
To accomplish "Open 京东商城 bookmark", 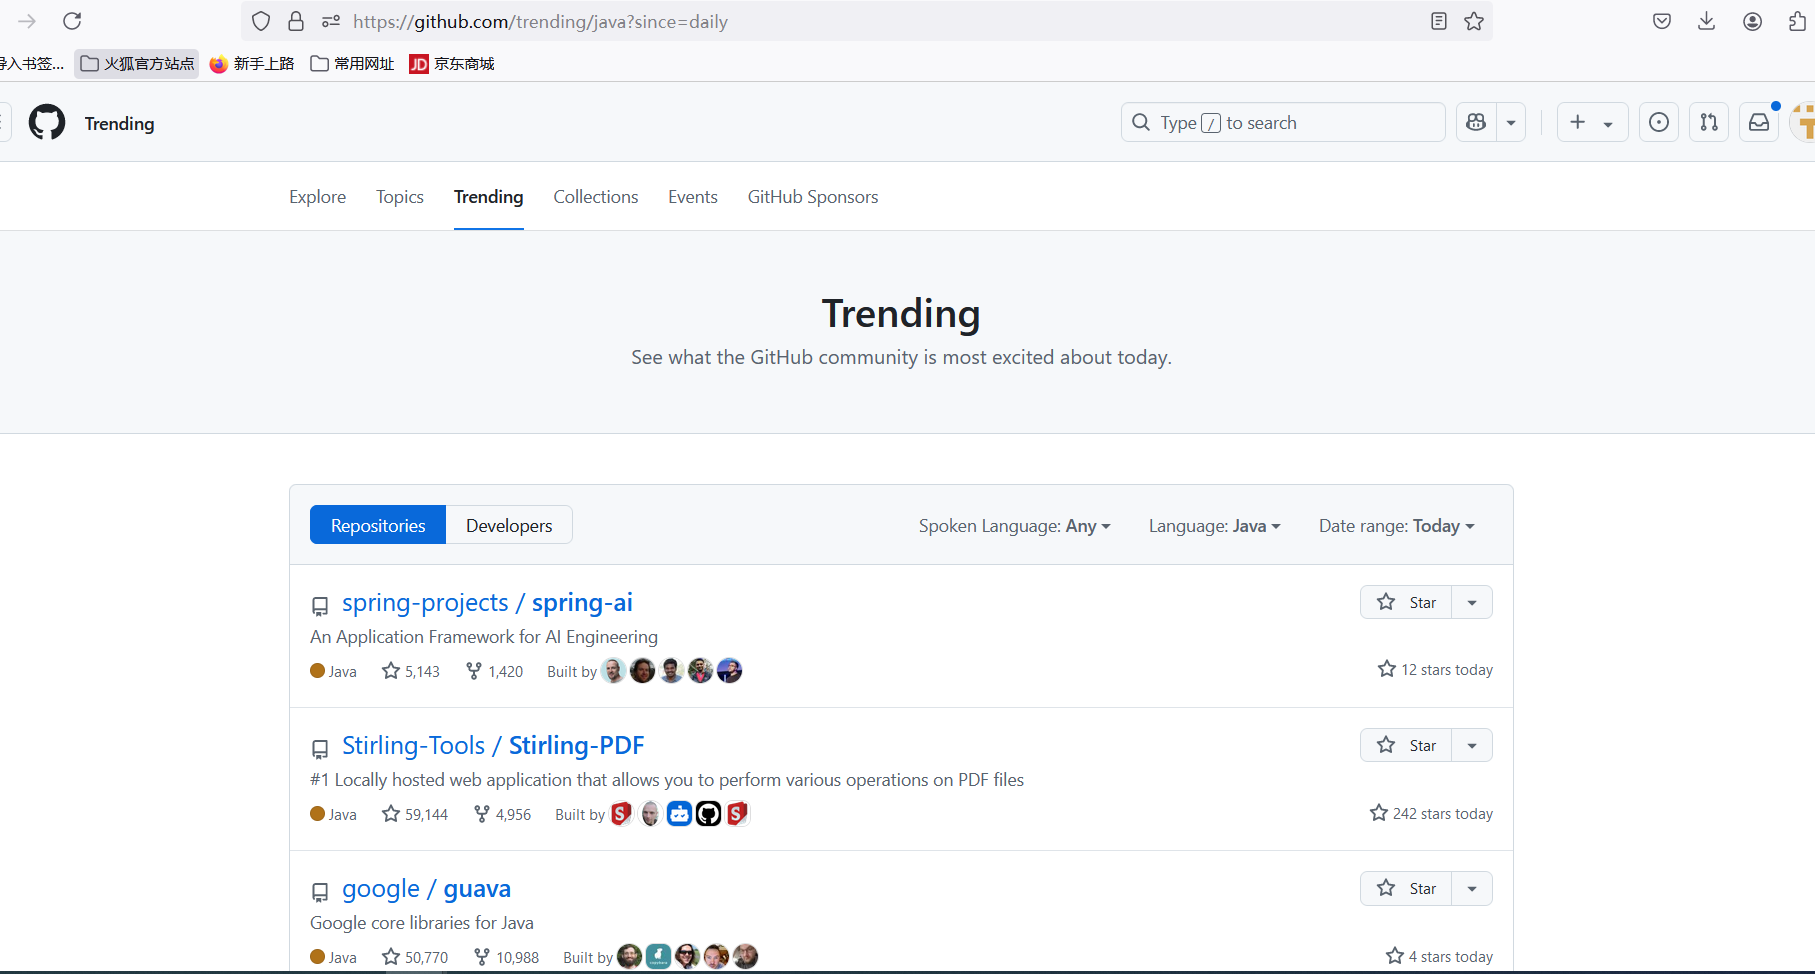I will tap(452, 63).
